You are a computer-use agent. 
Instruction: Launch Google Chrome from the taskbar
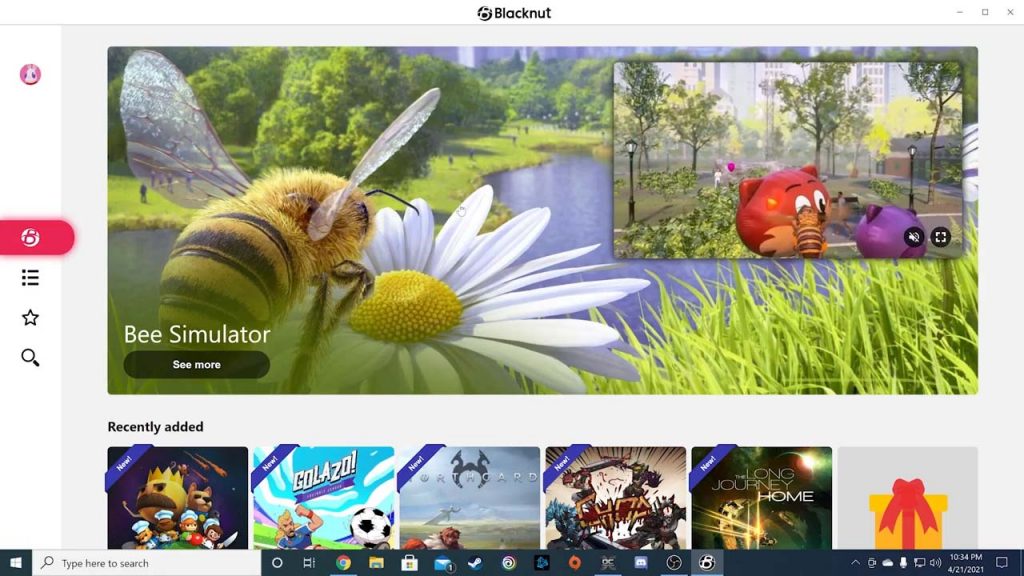(x=343, y=563)
